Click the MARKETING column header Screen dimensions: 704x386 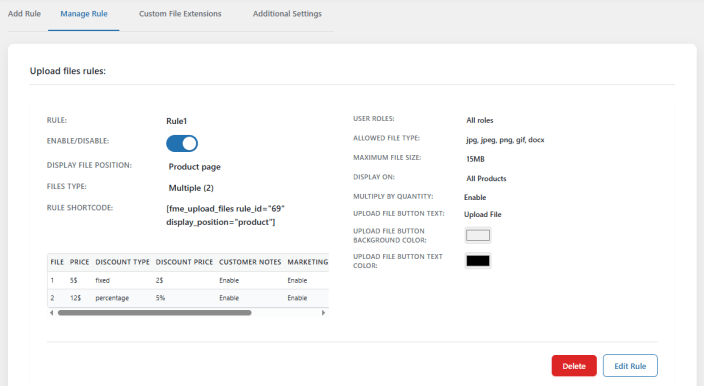tap(308, 262)
